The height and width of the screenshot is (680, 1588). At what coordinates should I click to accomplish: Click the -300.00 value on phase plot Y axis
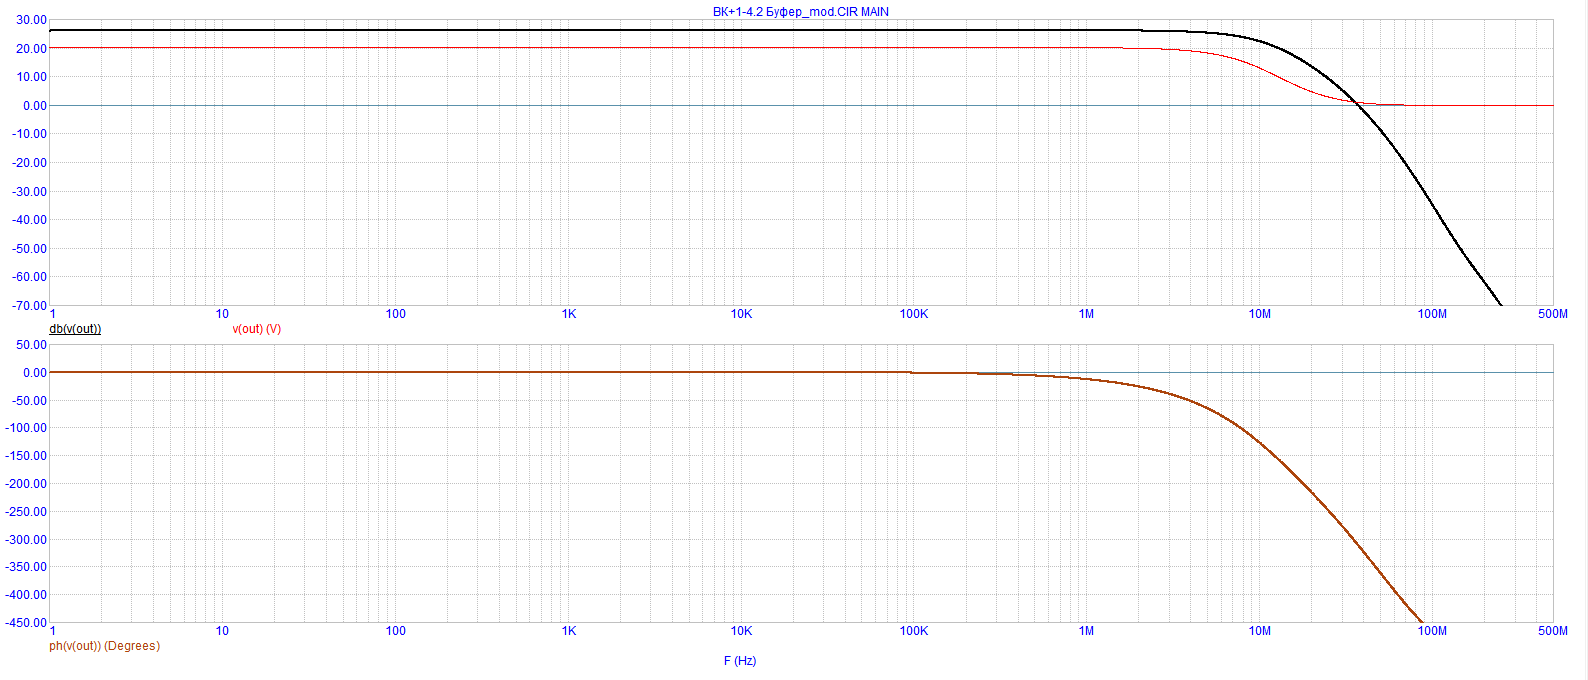coord(26,539)
